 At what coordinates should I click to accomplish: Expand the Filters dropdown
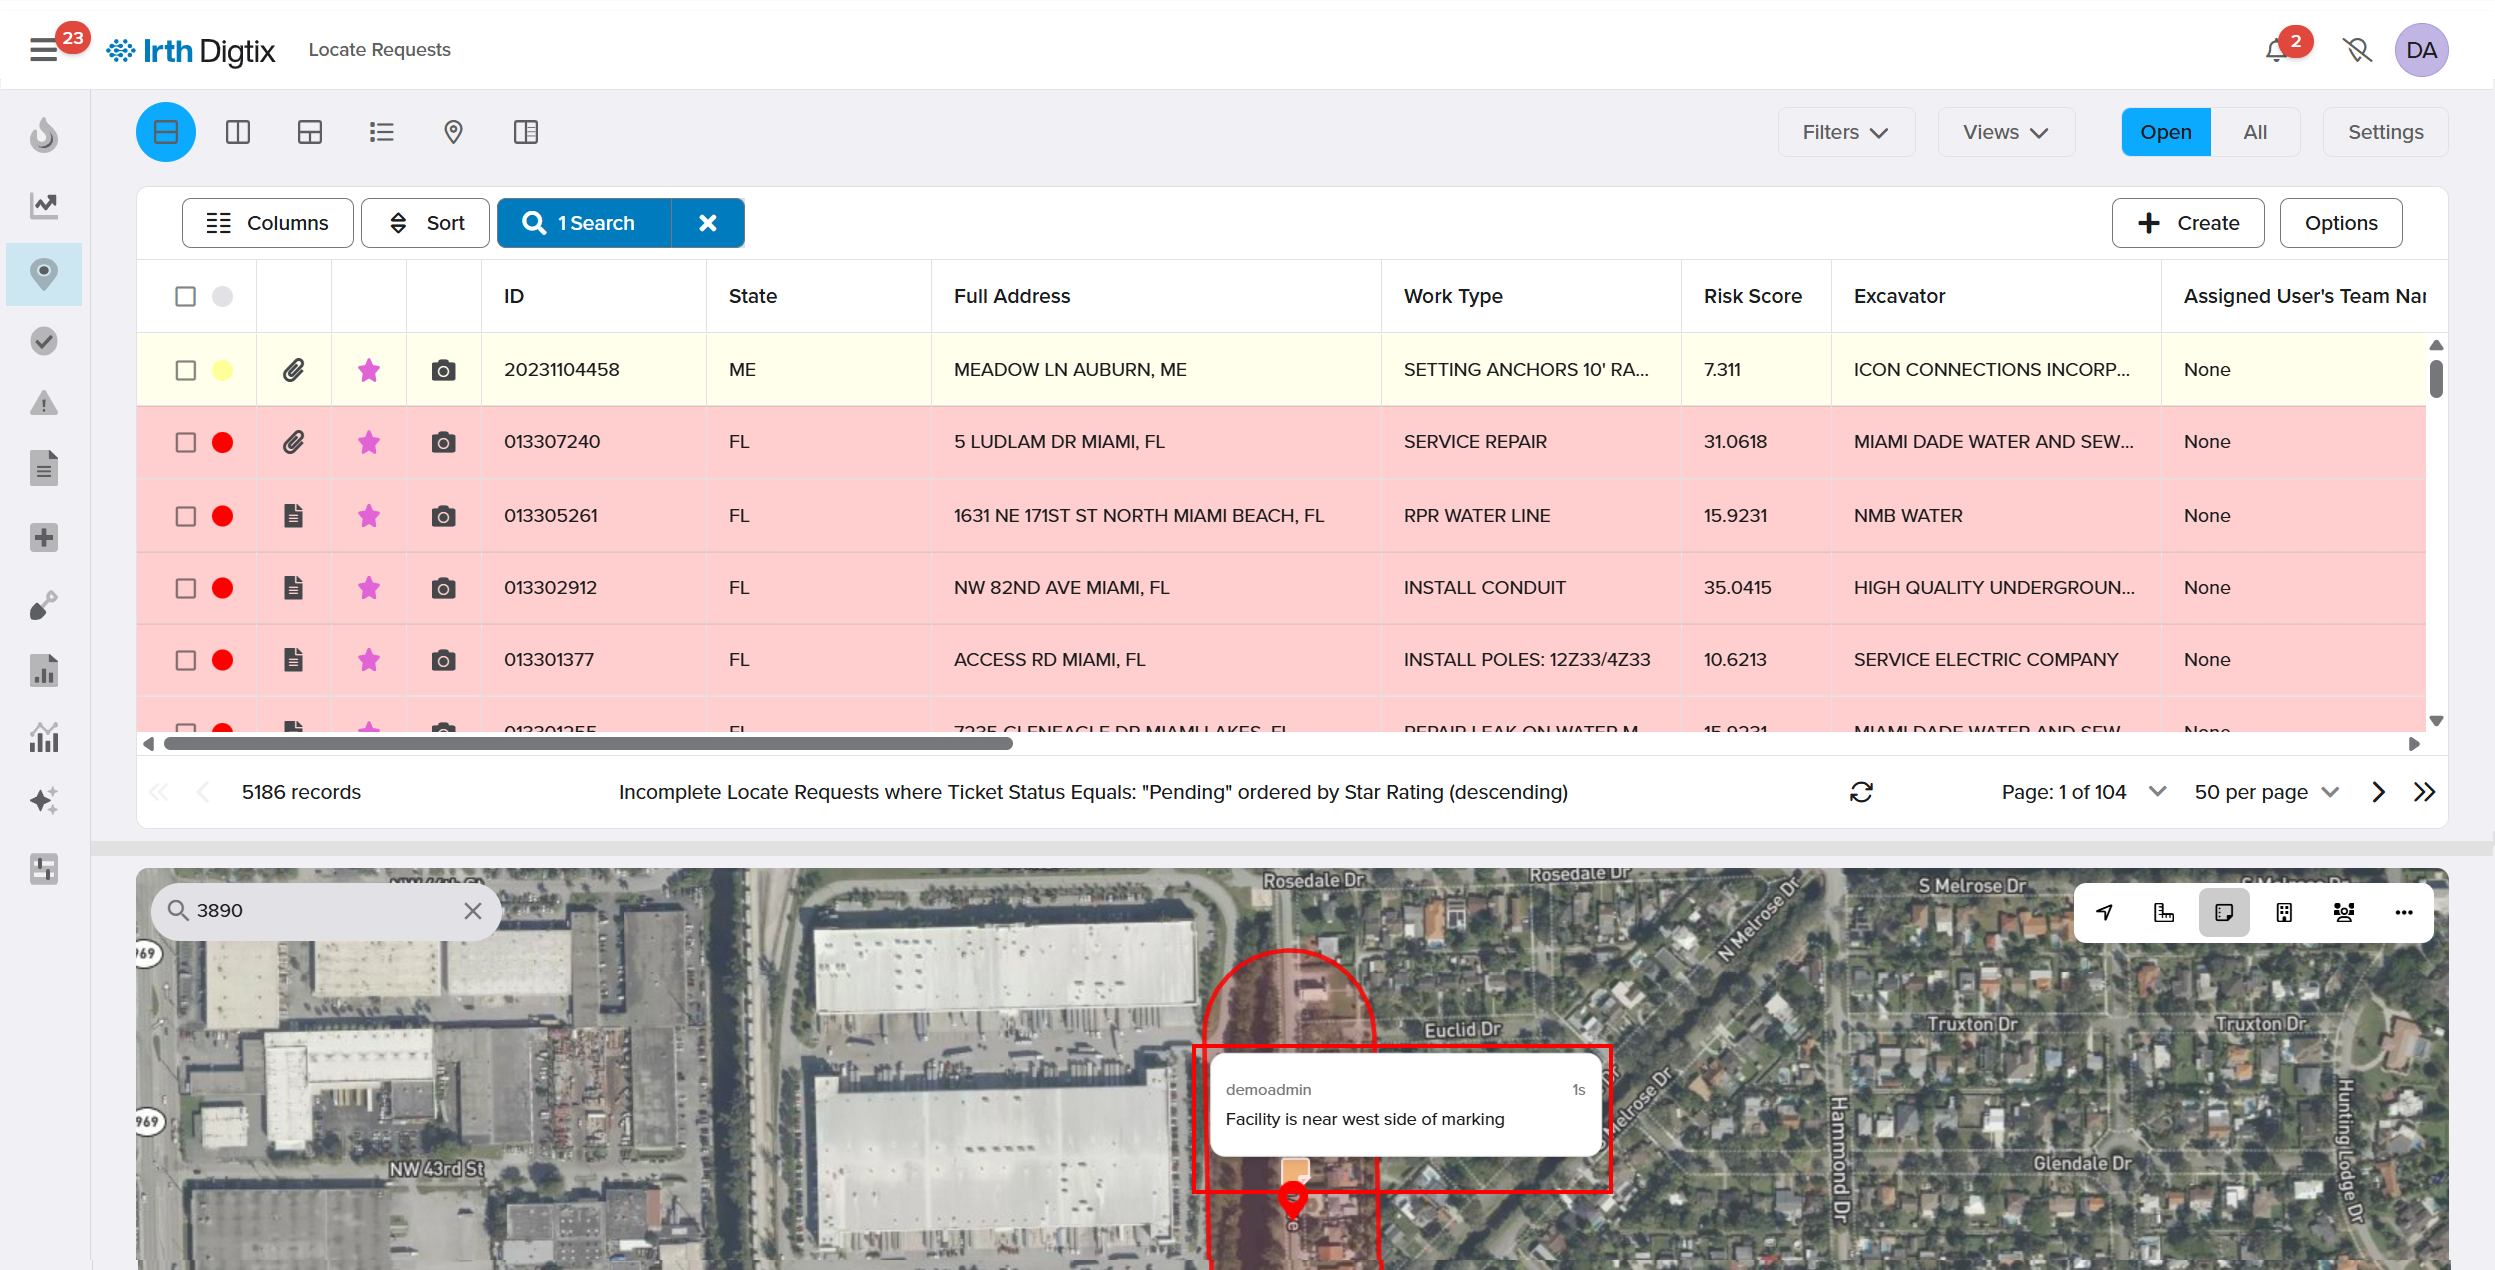(1845, 132)
